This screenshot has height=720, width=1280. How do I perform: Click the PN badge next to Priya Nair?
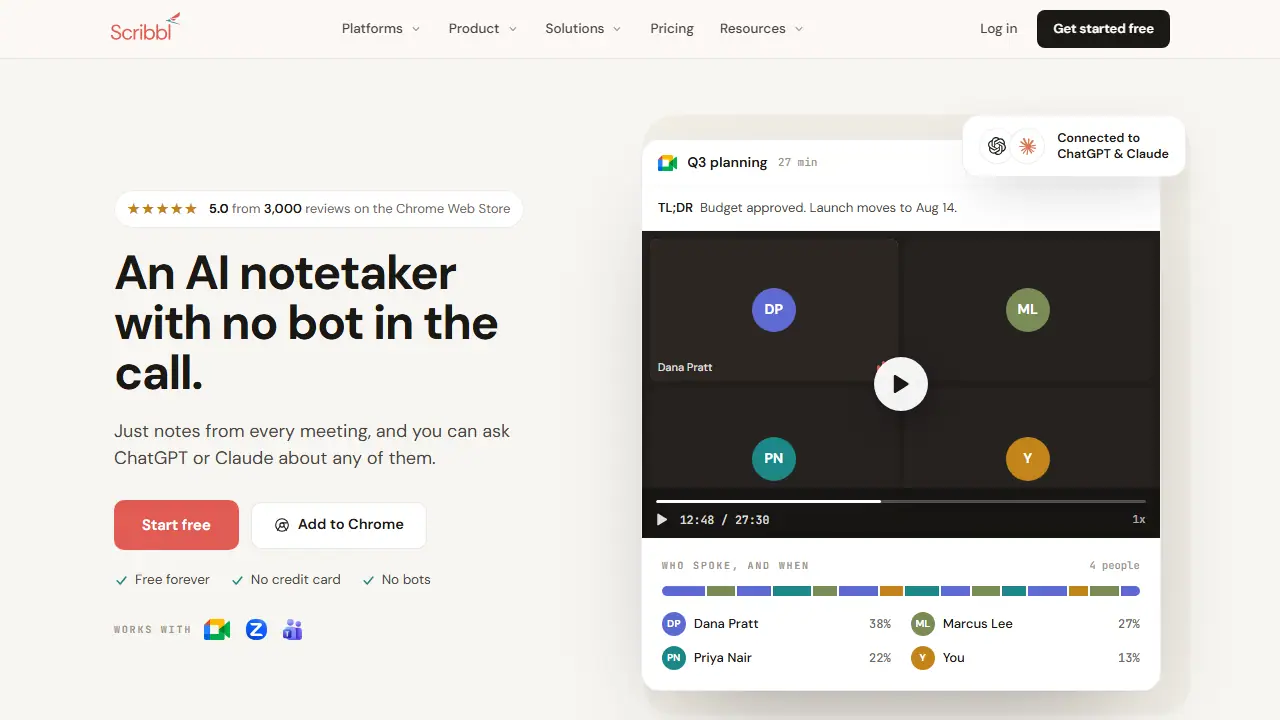[674, 658]
